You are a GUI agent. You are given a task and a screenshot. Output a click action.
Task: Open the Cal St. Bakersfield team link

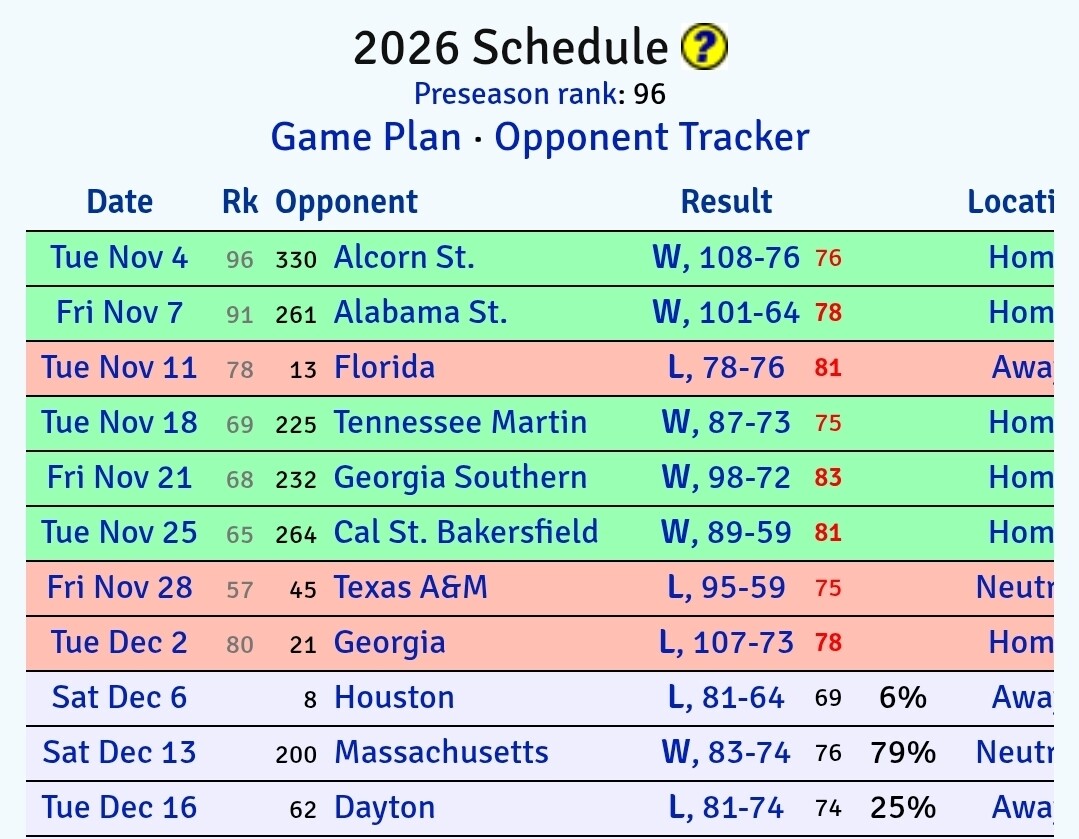click(x=466, y=532)
